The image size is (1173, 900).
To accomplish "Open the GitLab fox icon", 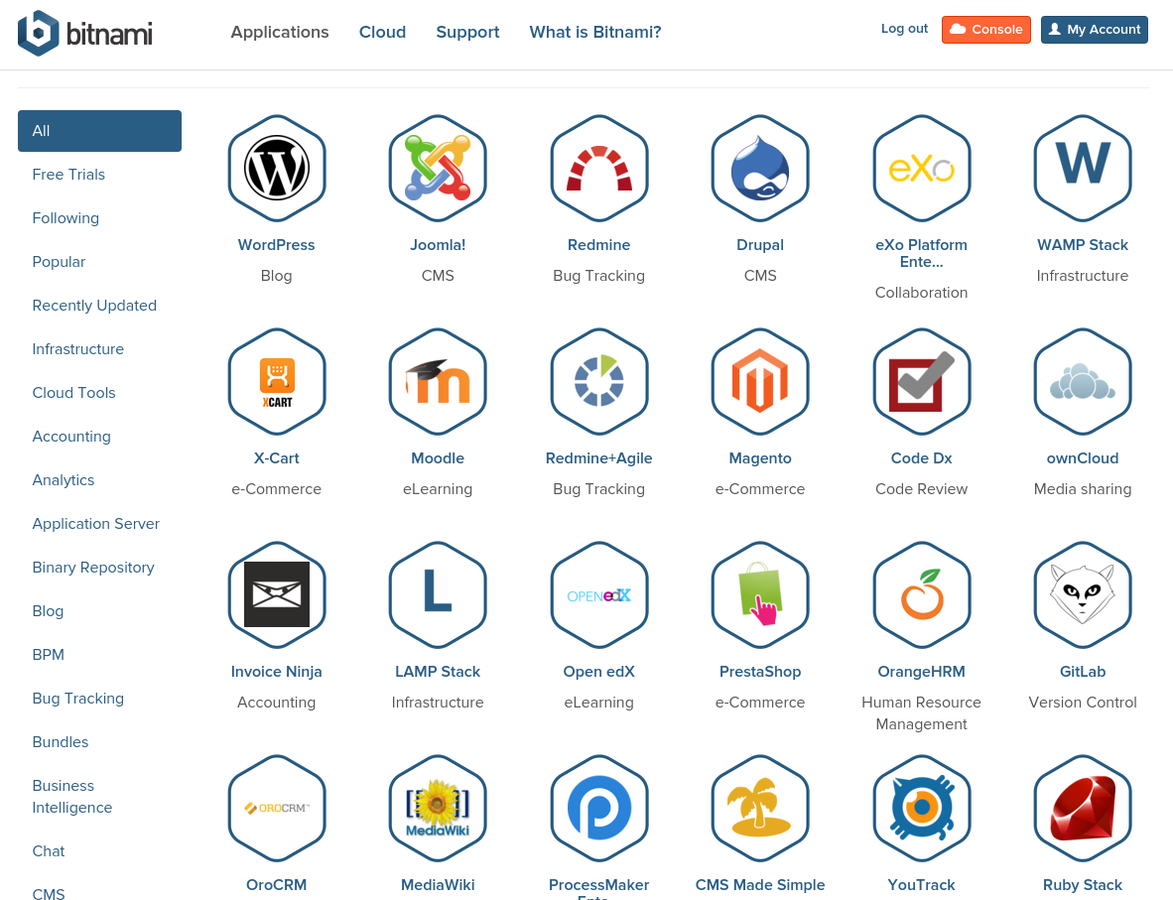I will pos(1082,595).
